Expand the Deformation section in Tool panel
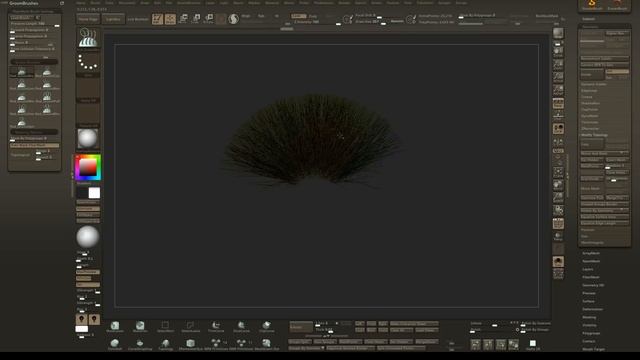Screen dimensions: 640x360 593,309
